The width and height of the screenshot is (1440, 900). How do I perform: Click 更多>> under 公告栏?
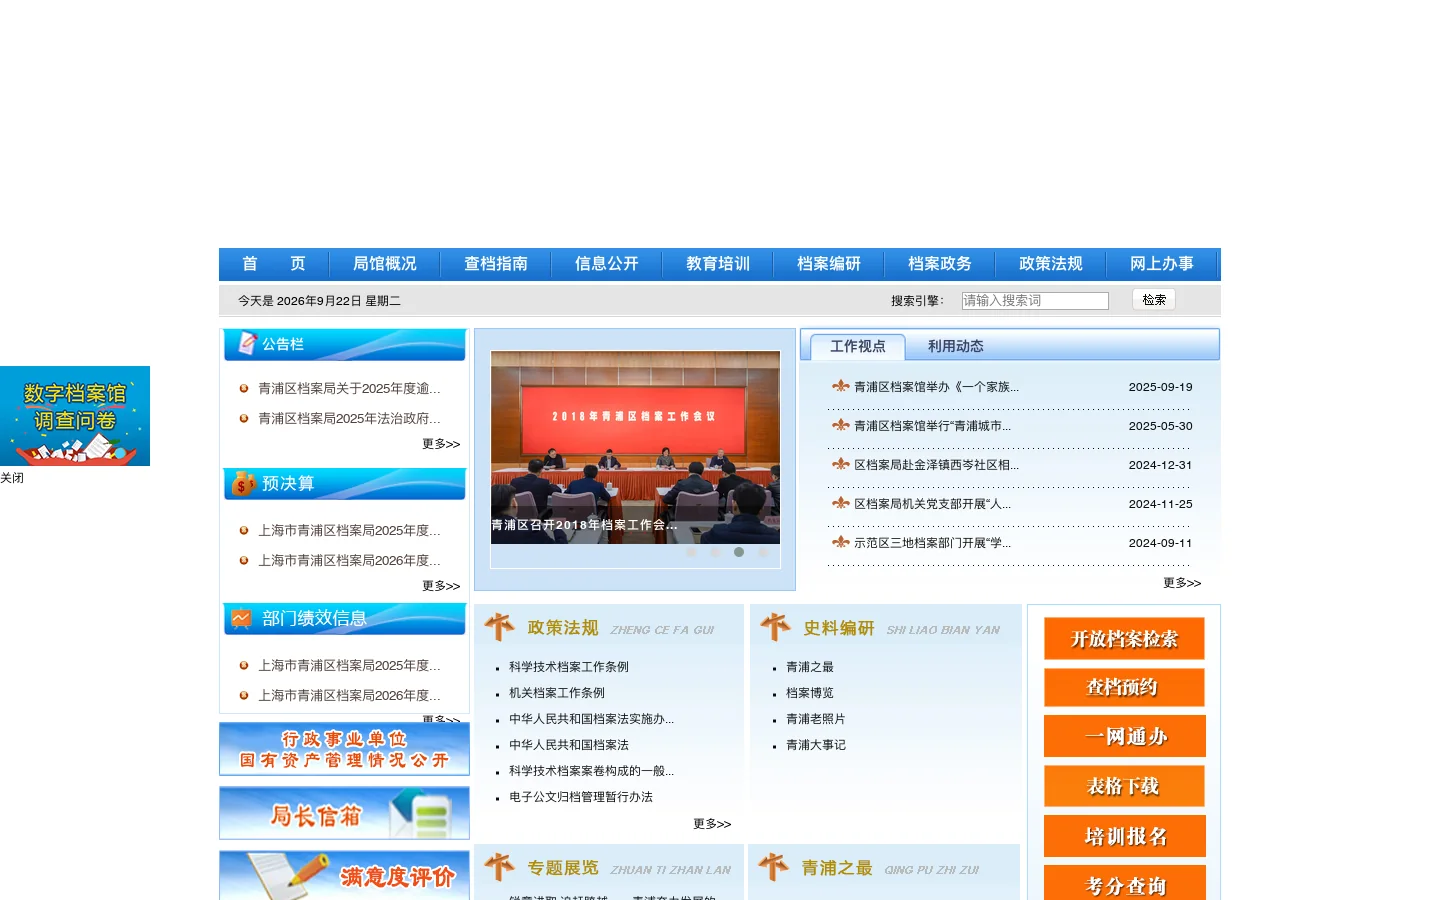point(441,444)
